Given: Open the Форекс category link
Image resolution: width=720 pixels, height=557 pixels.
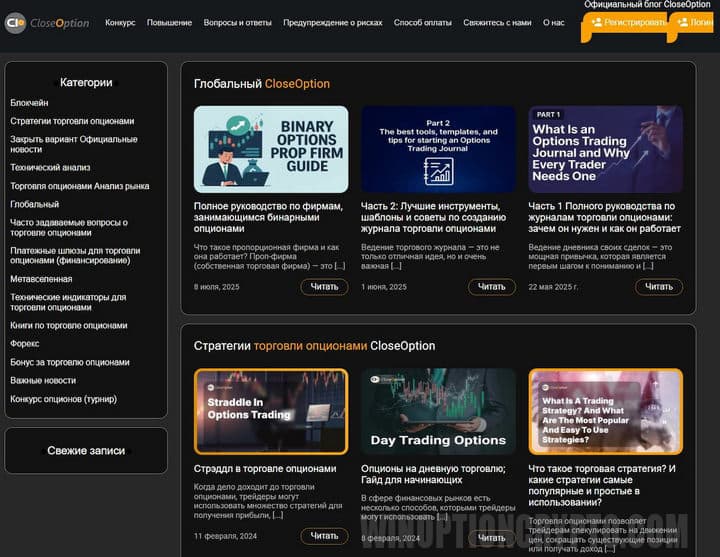Looking at the screenshot, I should (25, 344).
